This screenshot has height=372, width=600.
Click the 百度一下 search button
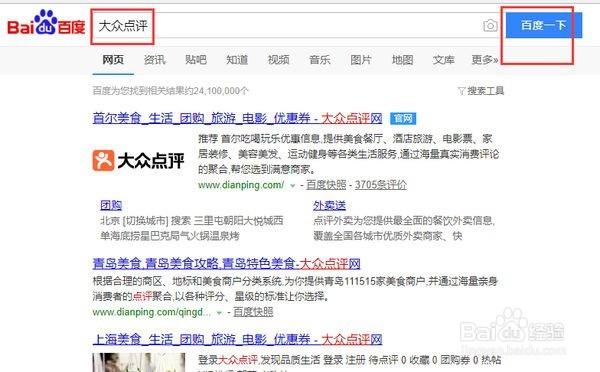(544, 25)
